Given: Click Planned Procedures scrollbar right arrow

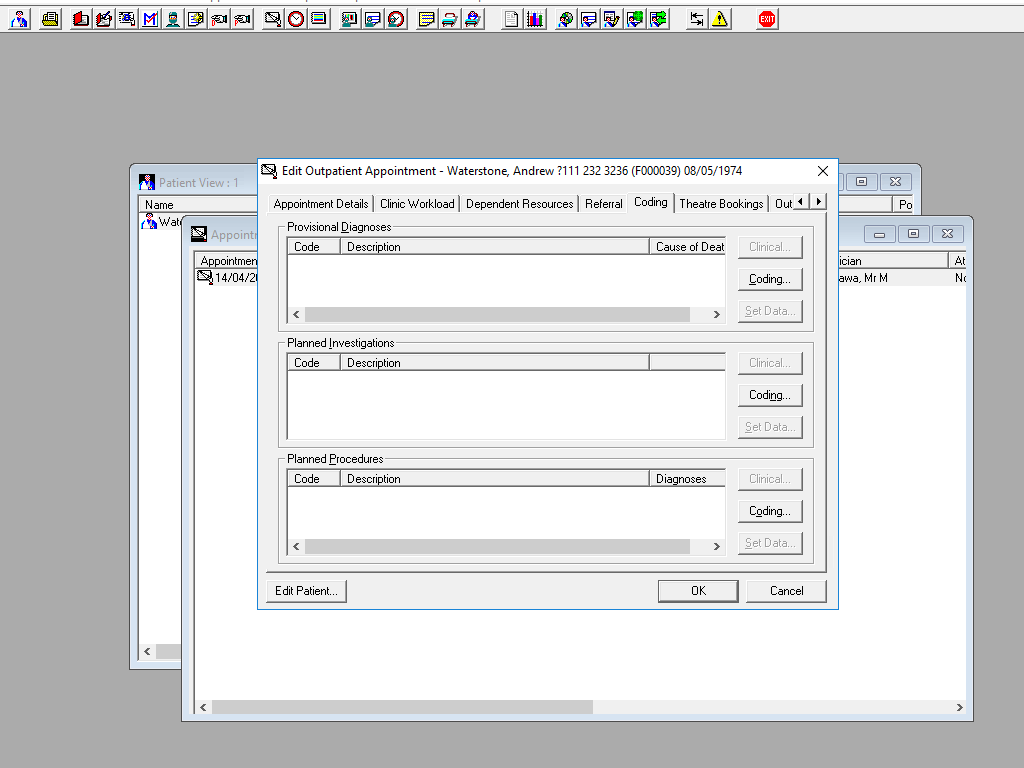Looking at the screenshot, I should tap(716, 546).
